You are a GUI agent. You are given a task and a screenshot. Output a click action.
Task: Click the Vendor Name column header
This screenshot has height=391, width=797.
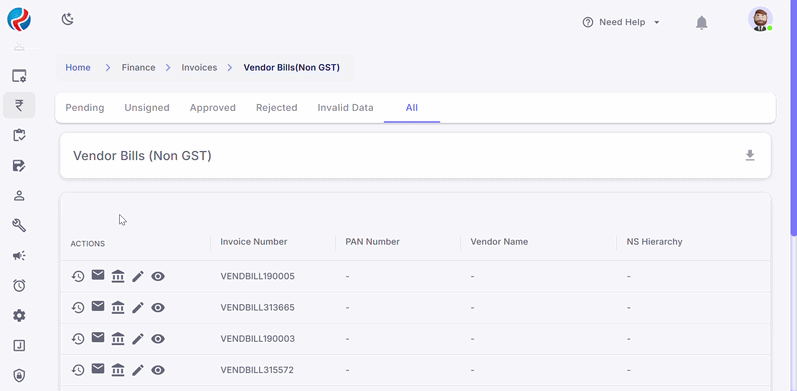coord(499,242)
